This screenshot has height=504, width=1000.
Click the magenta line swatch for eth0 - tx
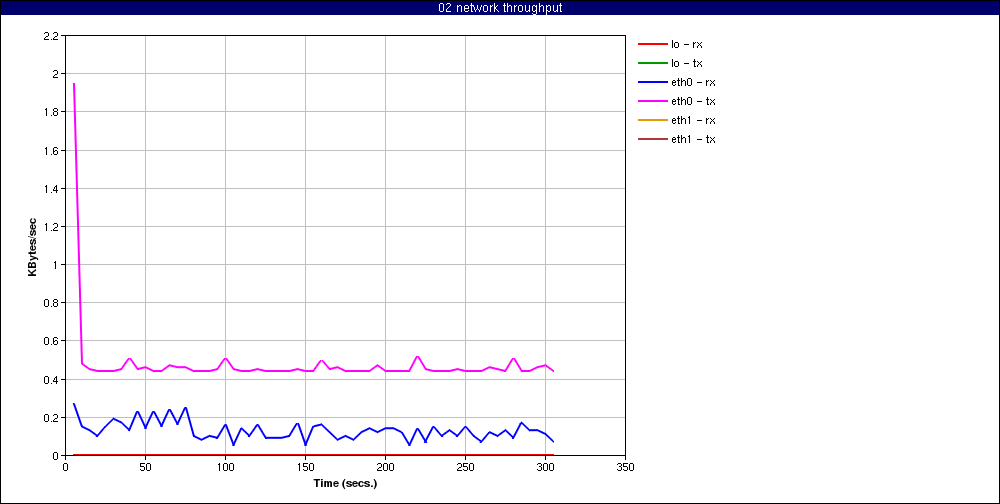[x=652, y=101]
